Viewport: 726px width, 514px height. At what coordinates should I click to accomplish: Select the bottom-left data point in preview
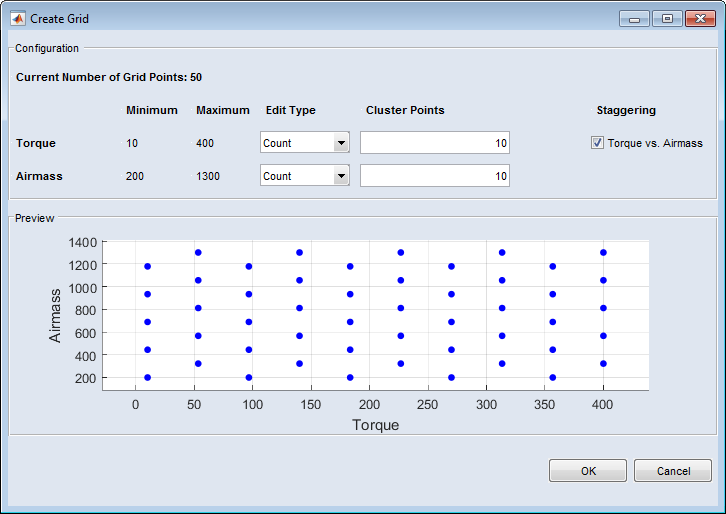coord(147,378)
